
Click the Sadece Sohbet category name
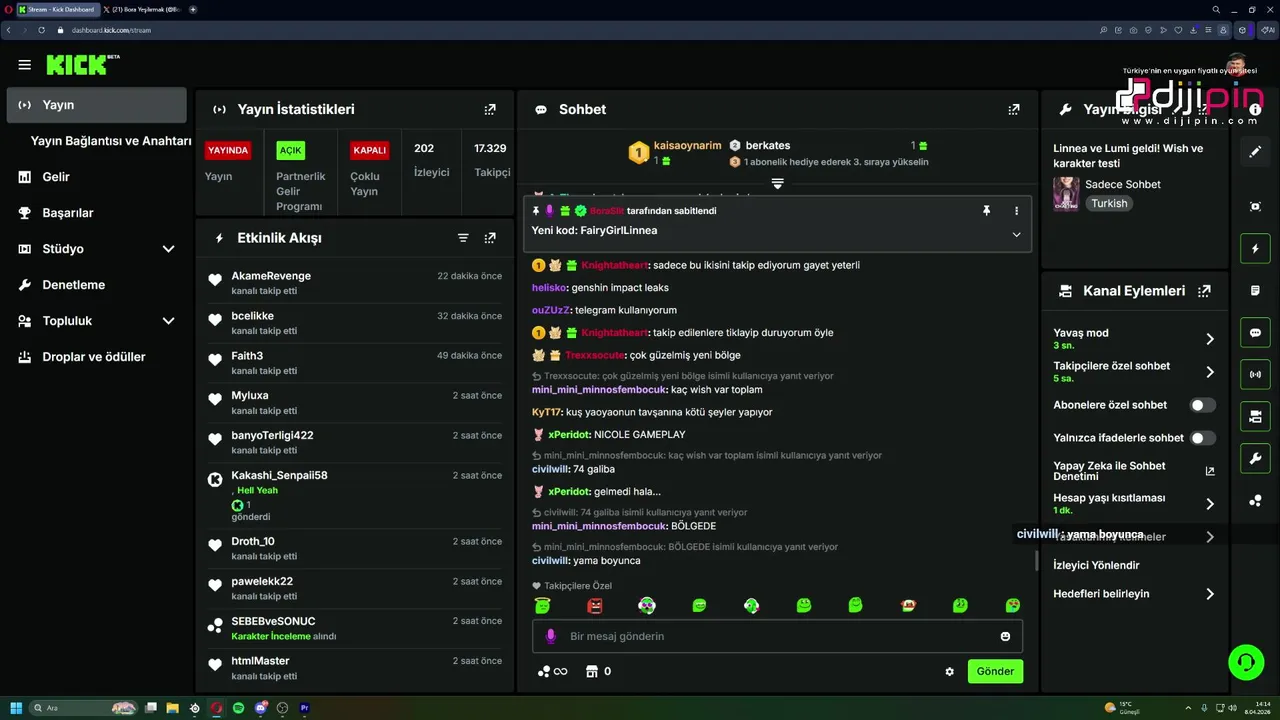1123,185
